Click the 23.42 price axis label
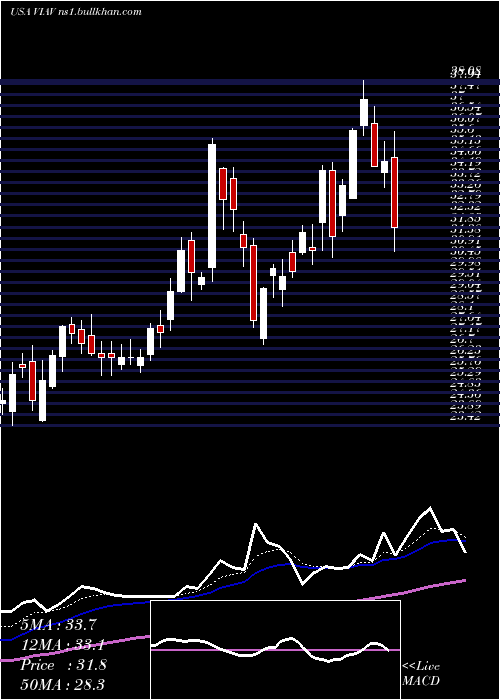Viewport: 500px width, 700px height. [x=465, y=417]
